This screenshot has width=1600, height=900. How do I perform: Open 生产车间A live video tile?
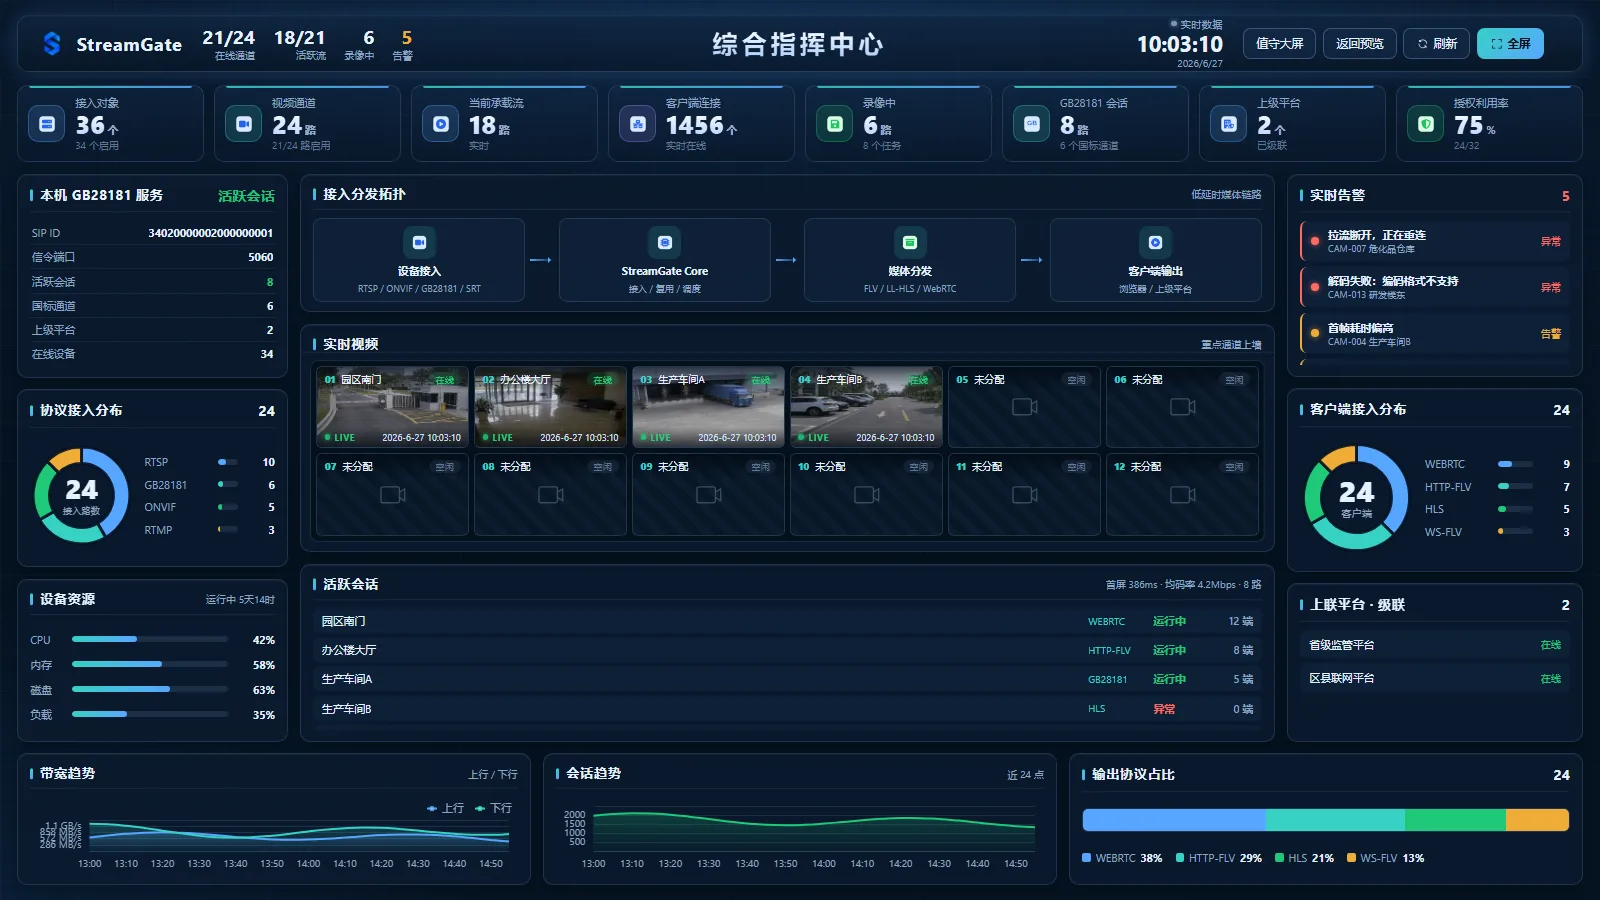pos(708,407)
